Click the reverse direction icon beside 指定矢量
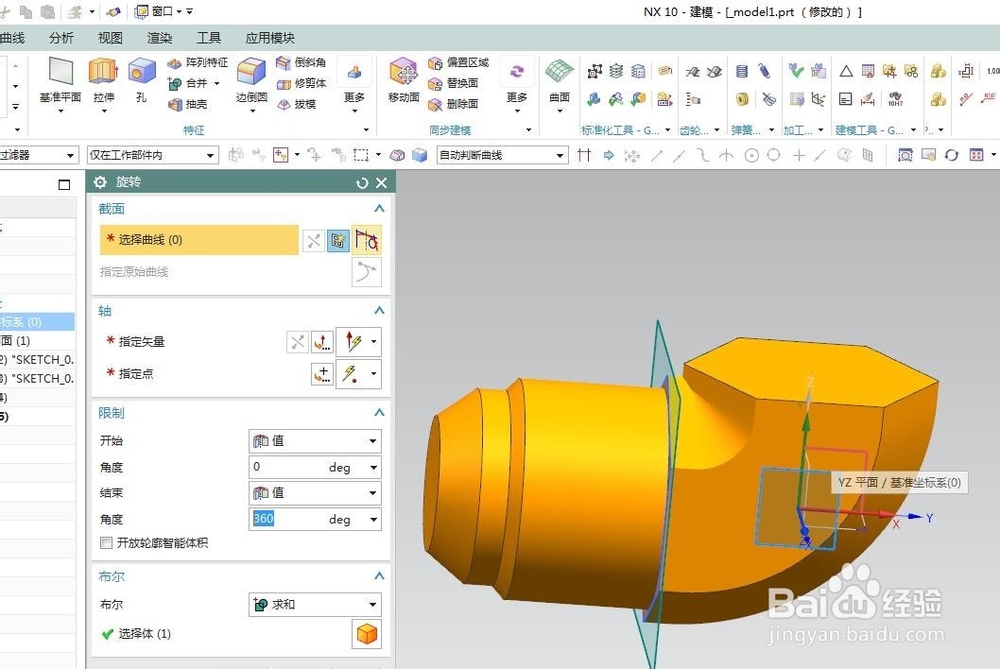 [297, 342]
